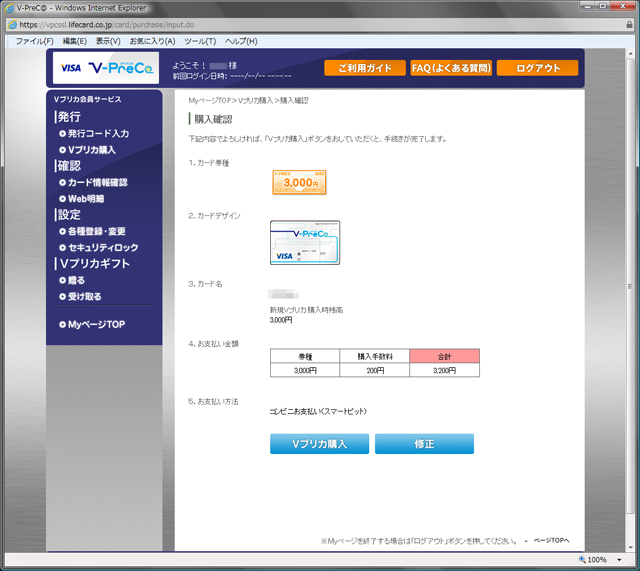Open the 表示(V) menu
640x571 pixels.
pos(108,41)
